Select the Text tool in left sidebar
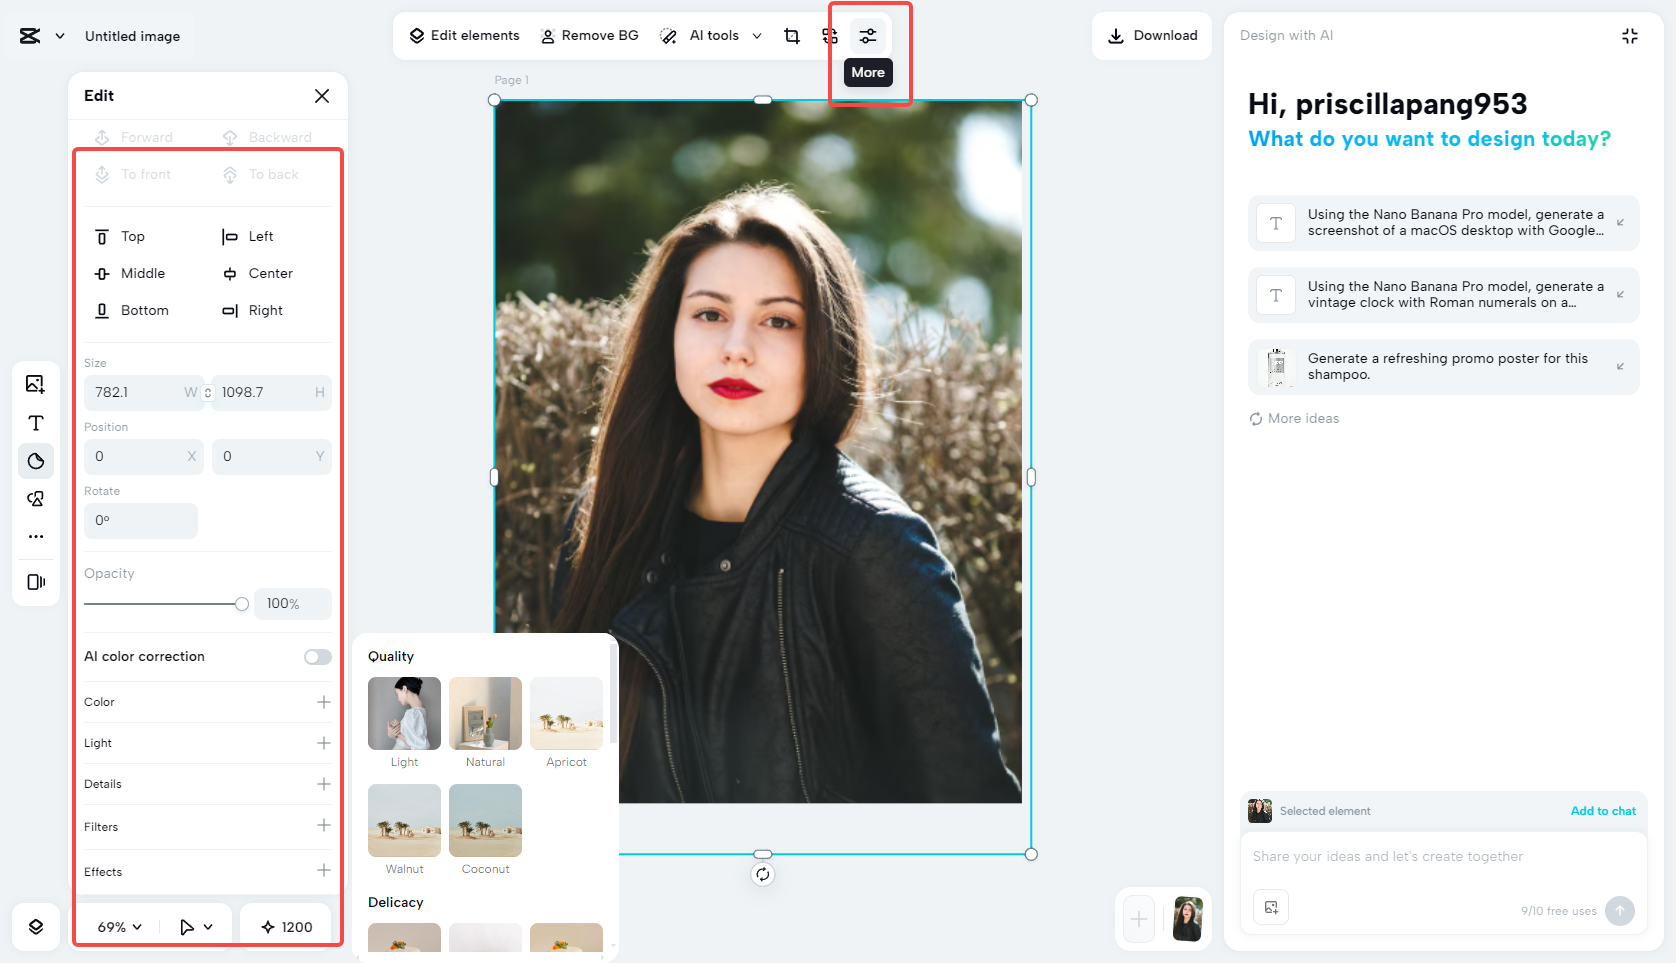The image size is (1676, 963). coord(36,423)
